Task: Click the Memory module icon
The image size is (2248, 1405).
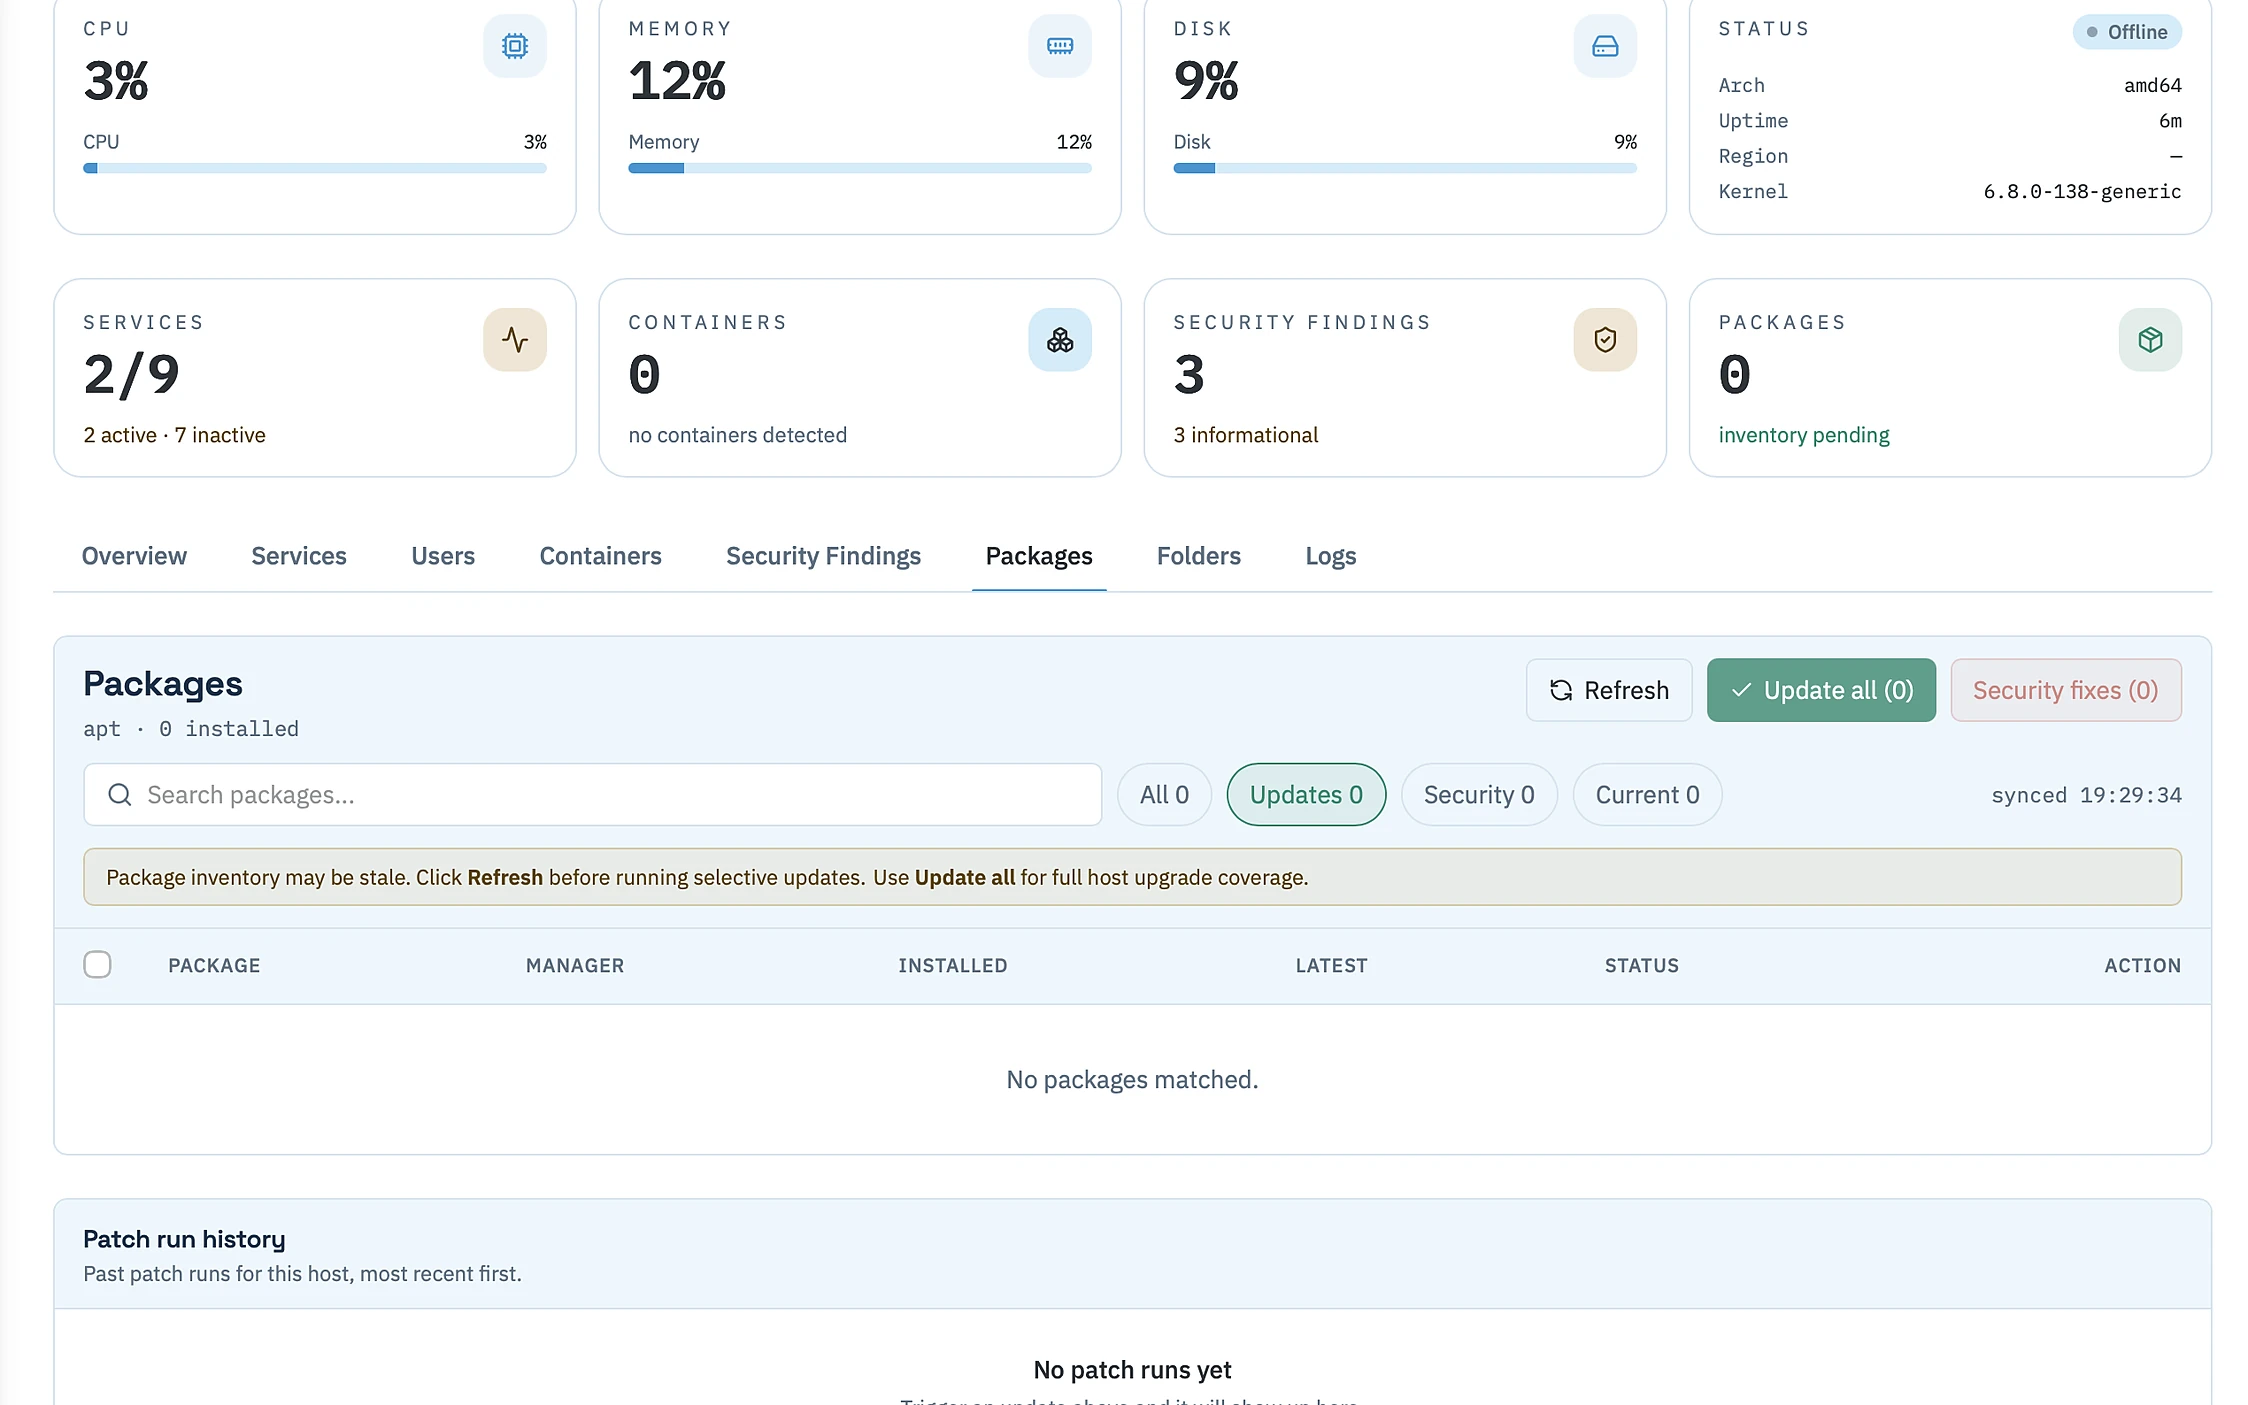Action: tap(1060, 46)
